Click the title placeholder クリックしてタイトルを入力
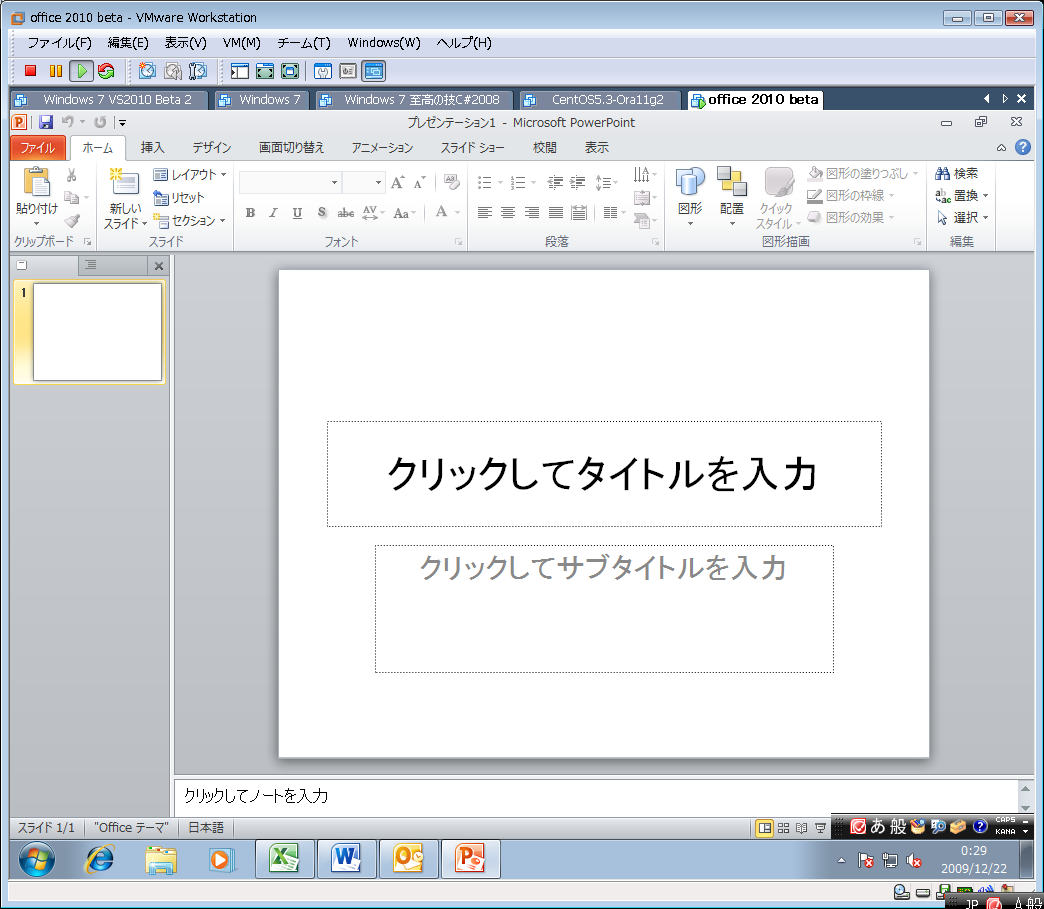 coord(603,474)
